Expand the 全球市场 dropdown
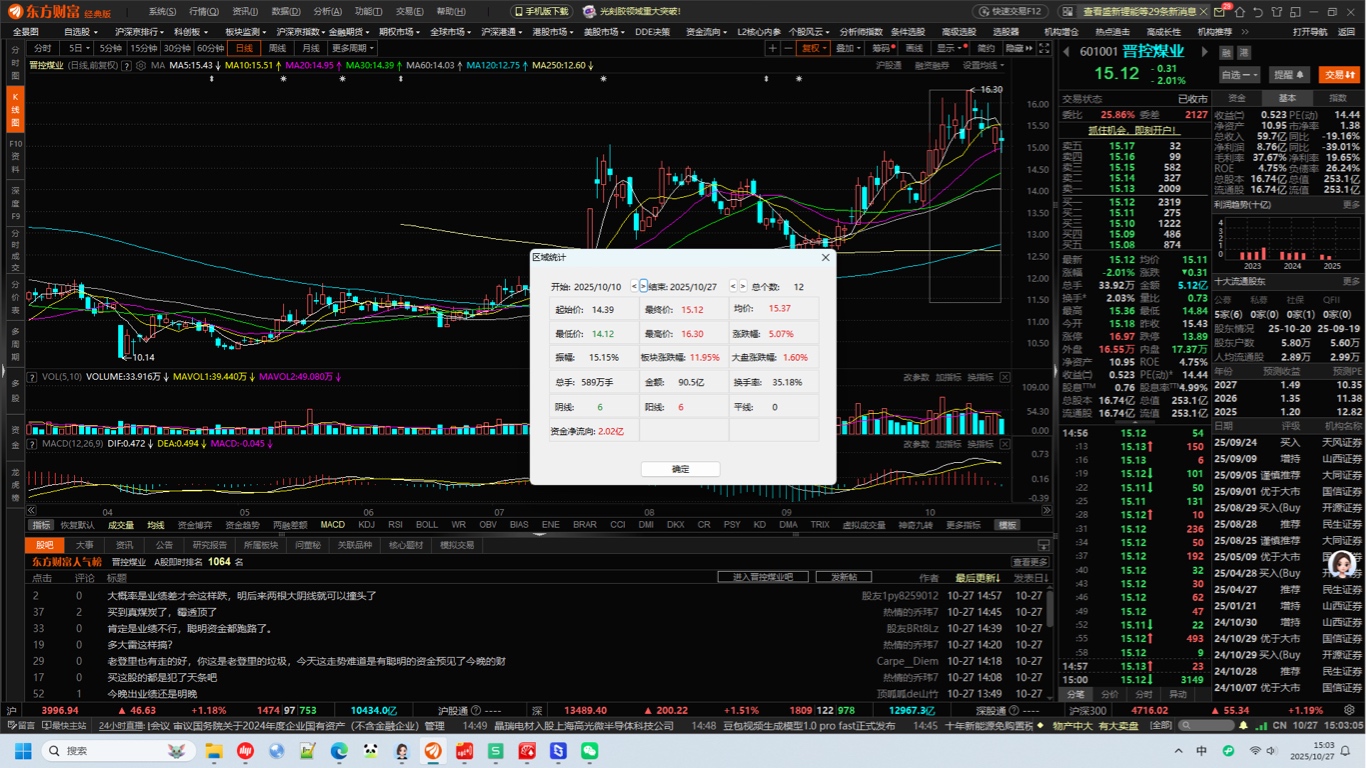Image resolution: width=1366 pixels, height=768 pixels. (450, 32)
